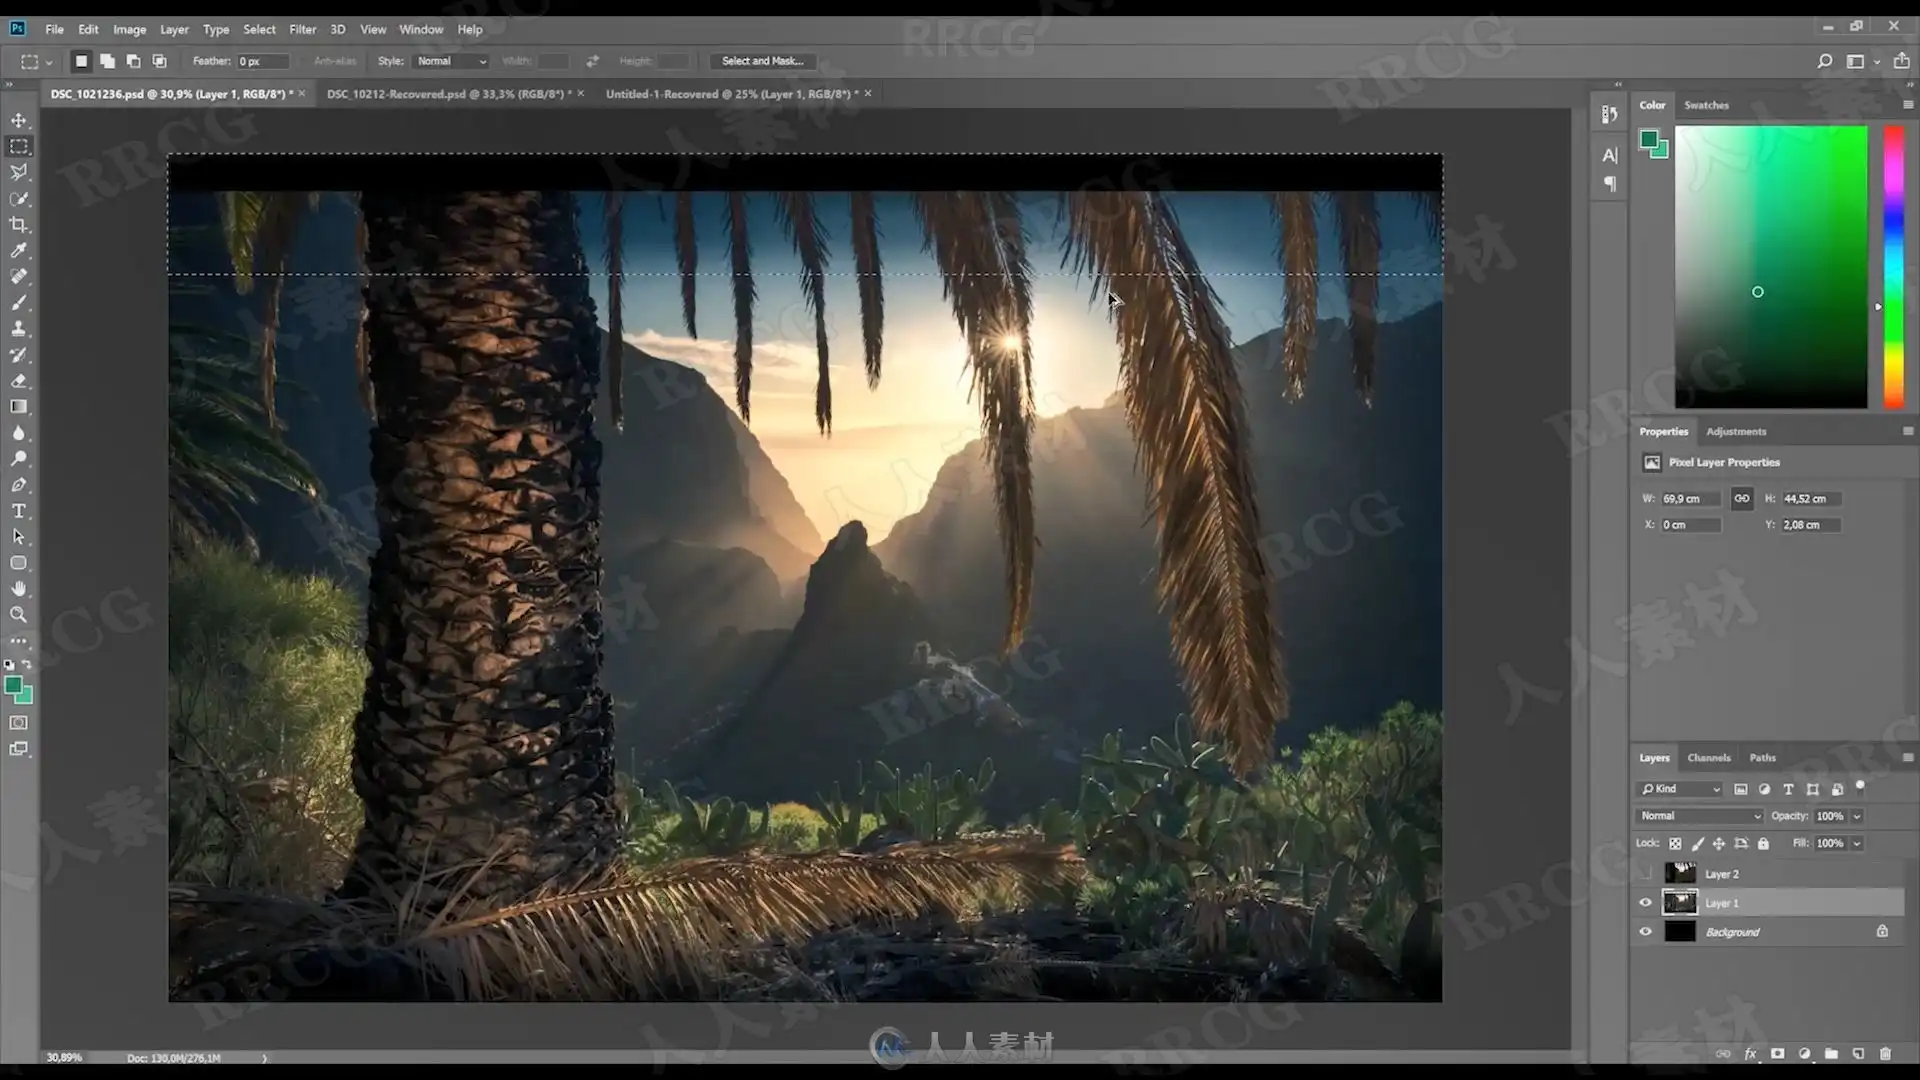The height and width of the screenshot is (1080, 1920).
Task: Hide the Background layer's visibility eye
Action: [x=1645, y=932]
